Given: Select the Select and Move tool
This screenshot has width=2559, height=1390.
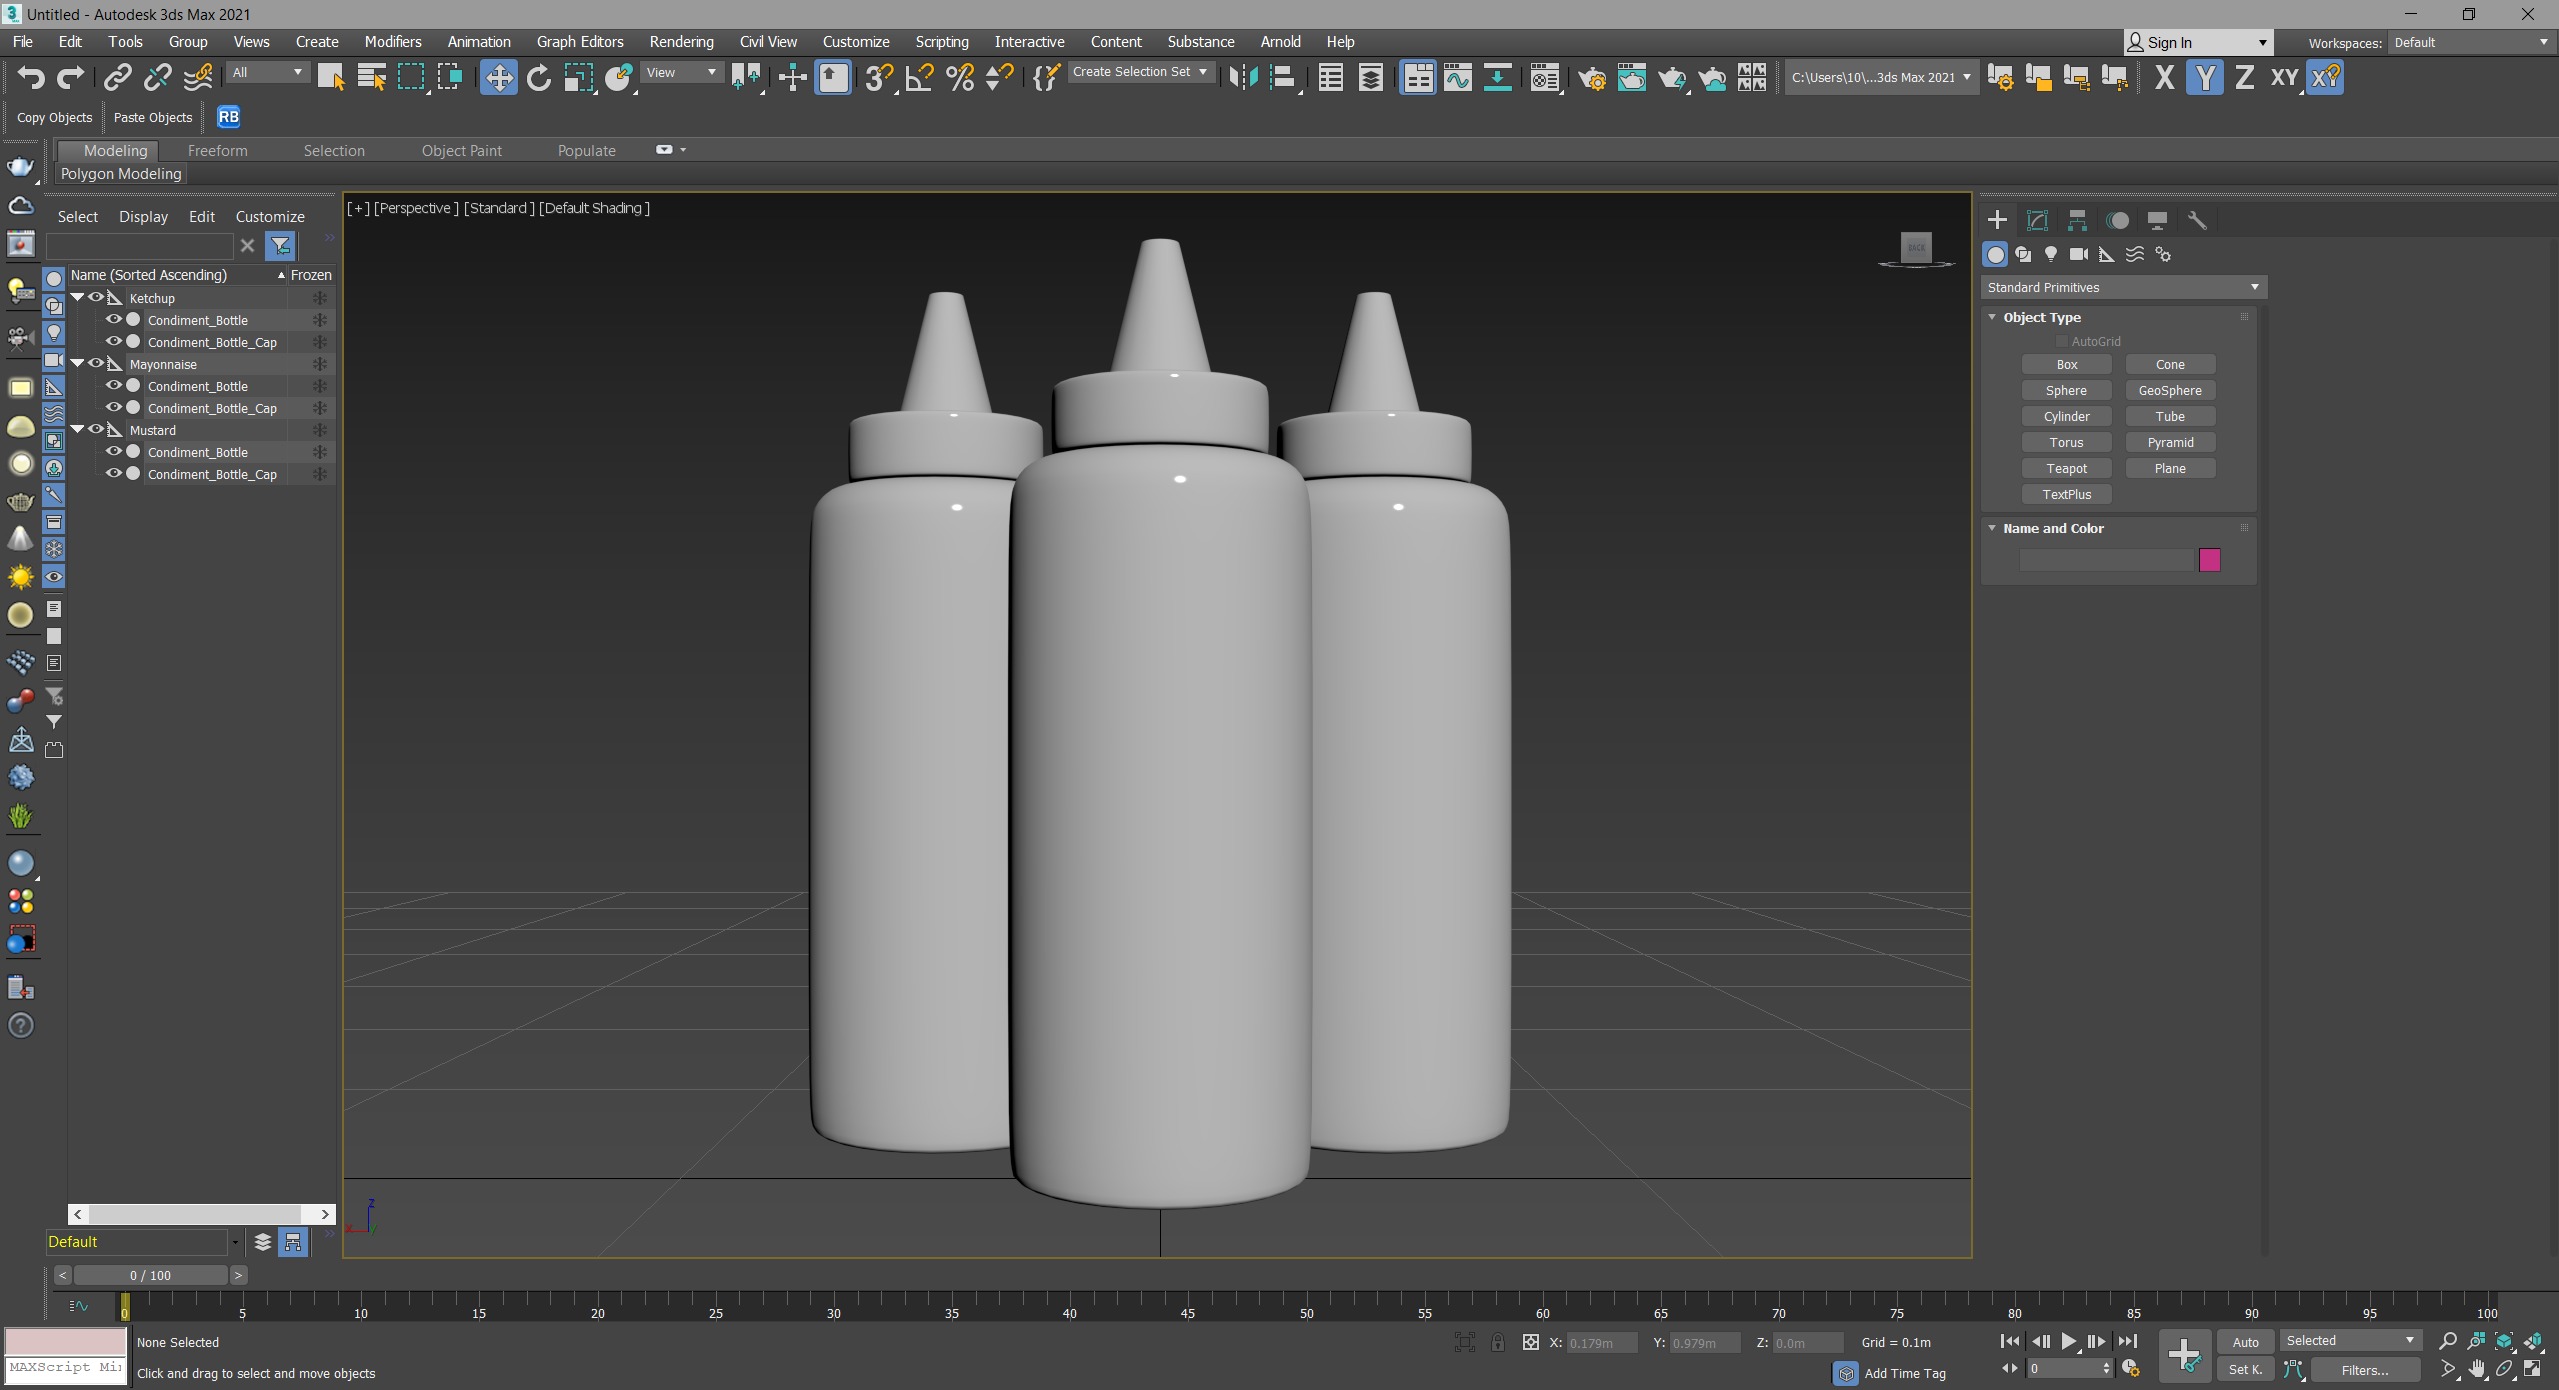Looking at the screenshot, I should [x=498, y=77].
